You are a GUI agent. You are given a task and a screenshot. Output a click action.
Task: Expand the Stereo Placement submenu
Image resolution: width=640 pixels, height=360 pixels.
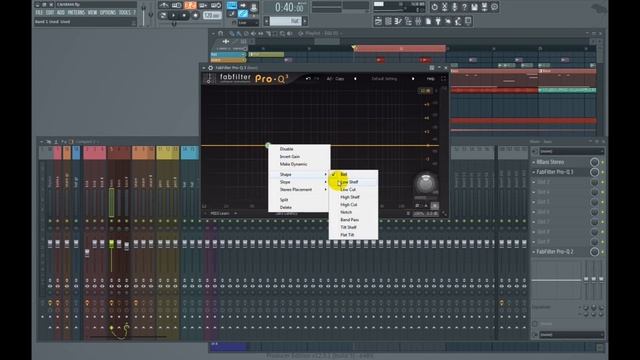(299, 190)
